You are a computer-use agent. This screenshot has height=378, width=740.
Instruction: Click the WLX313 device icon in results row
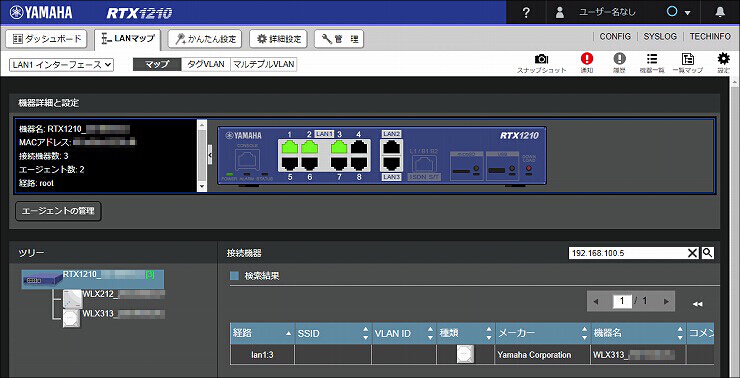tap(465, 354)
